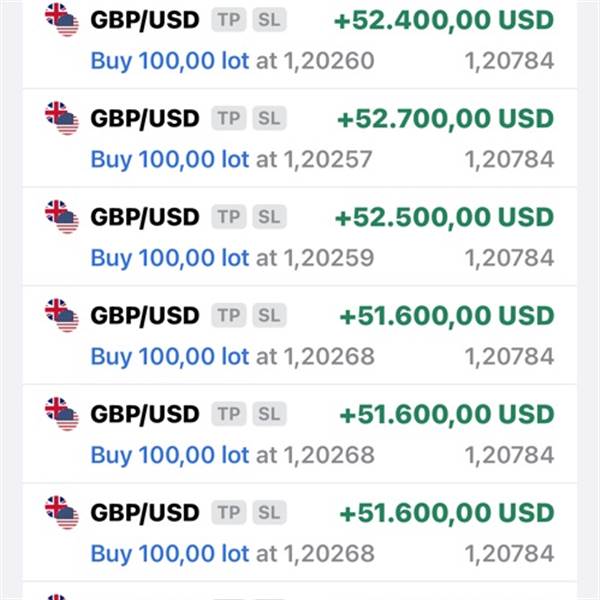Select the TP badge on the +52.400,00 USD position
600x600 pixels.
tap(229, 20)
